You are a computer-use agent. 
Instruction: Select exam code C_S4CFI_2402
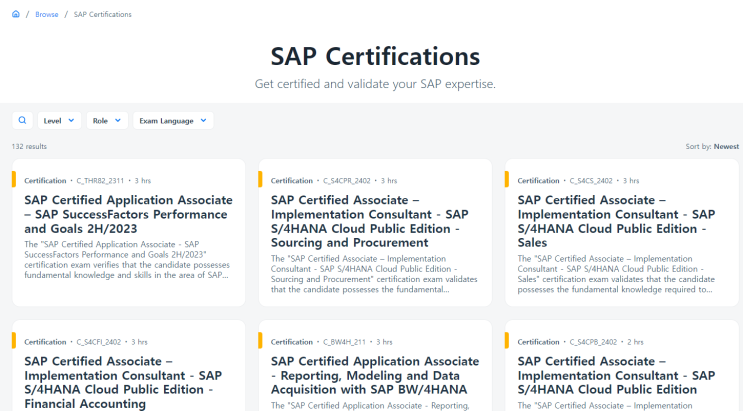[x=99, y=342]
